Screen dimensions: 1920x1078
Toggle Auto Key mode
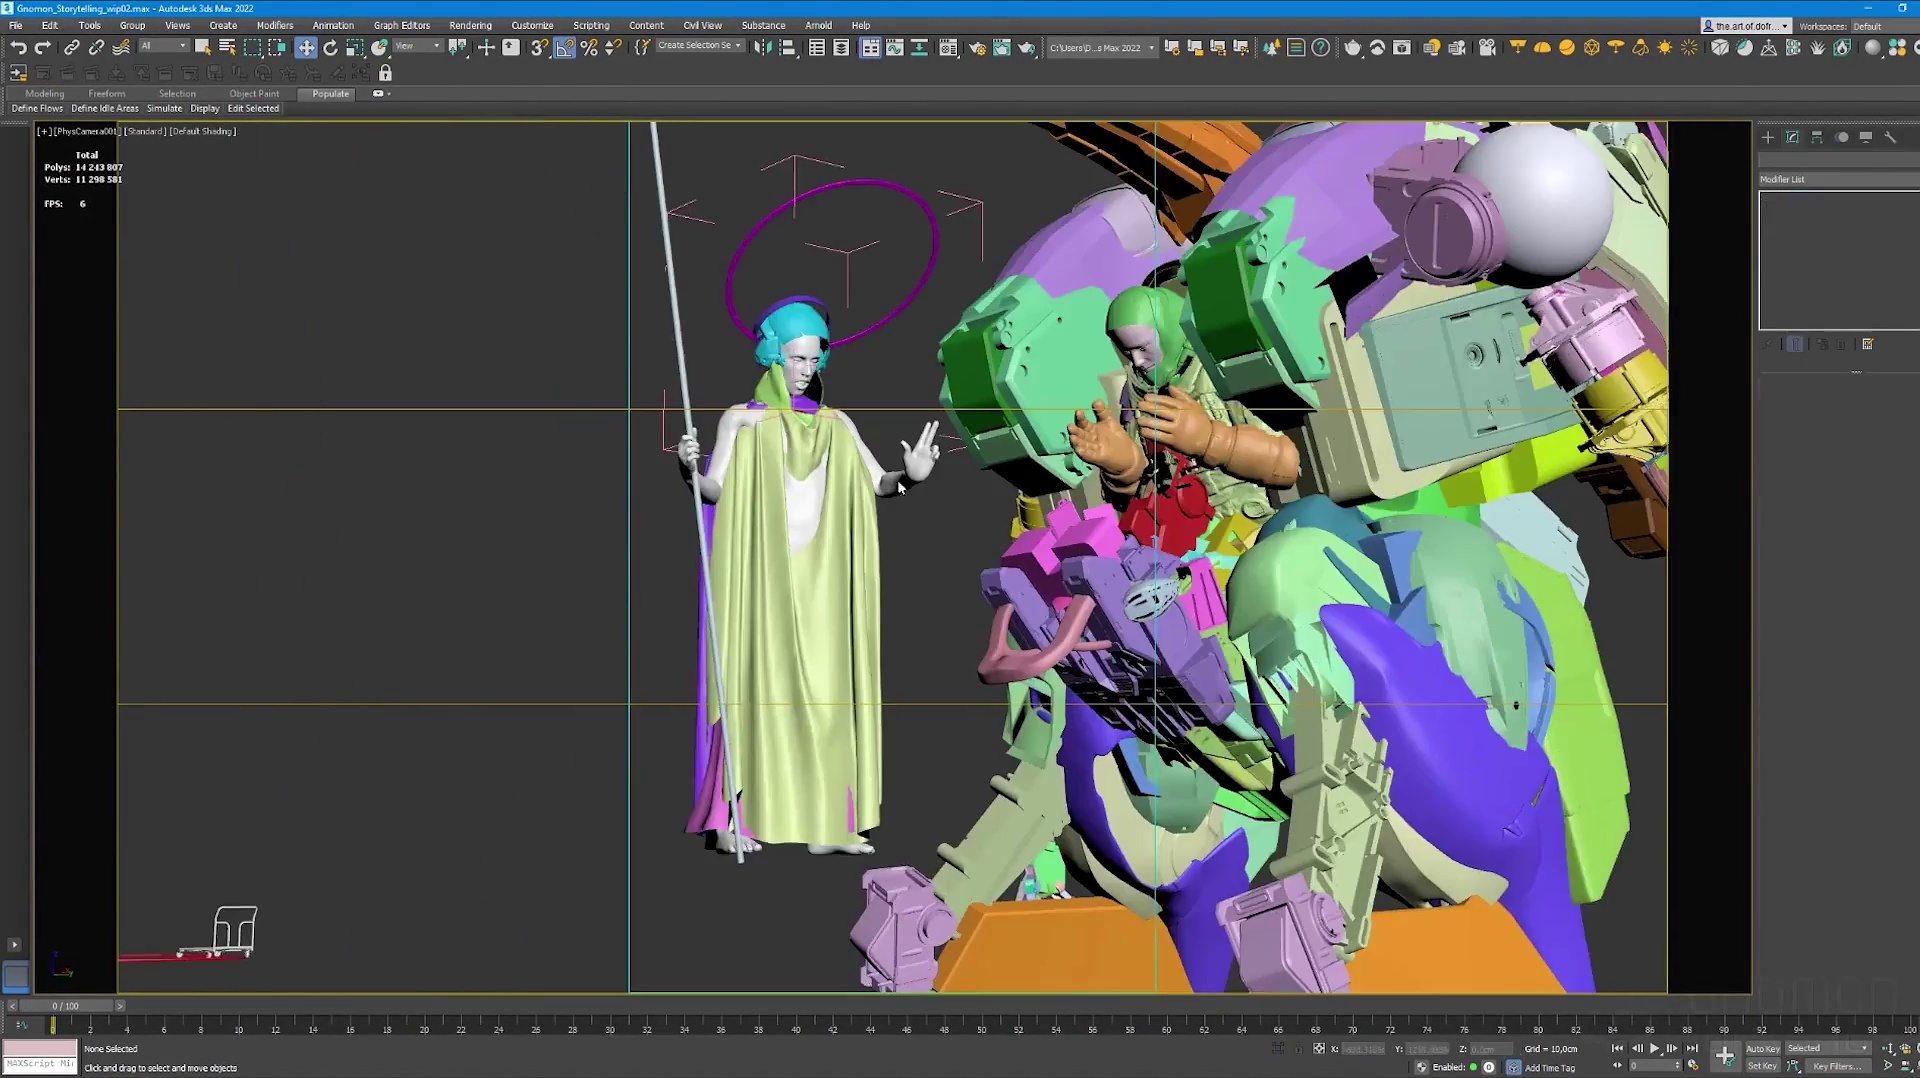tap(1762, 1049)
